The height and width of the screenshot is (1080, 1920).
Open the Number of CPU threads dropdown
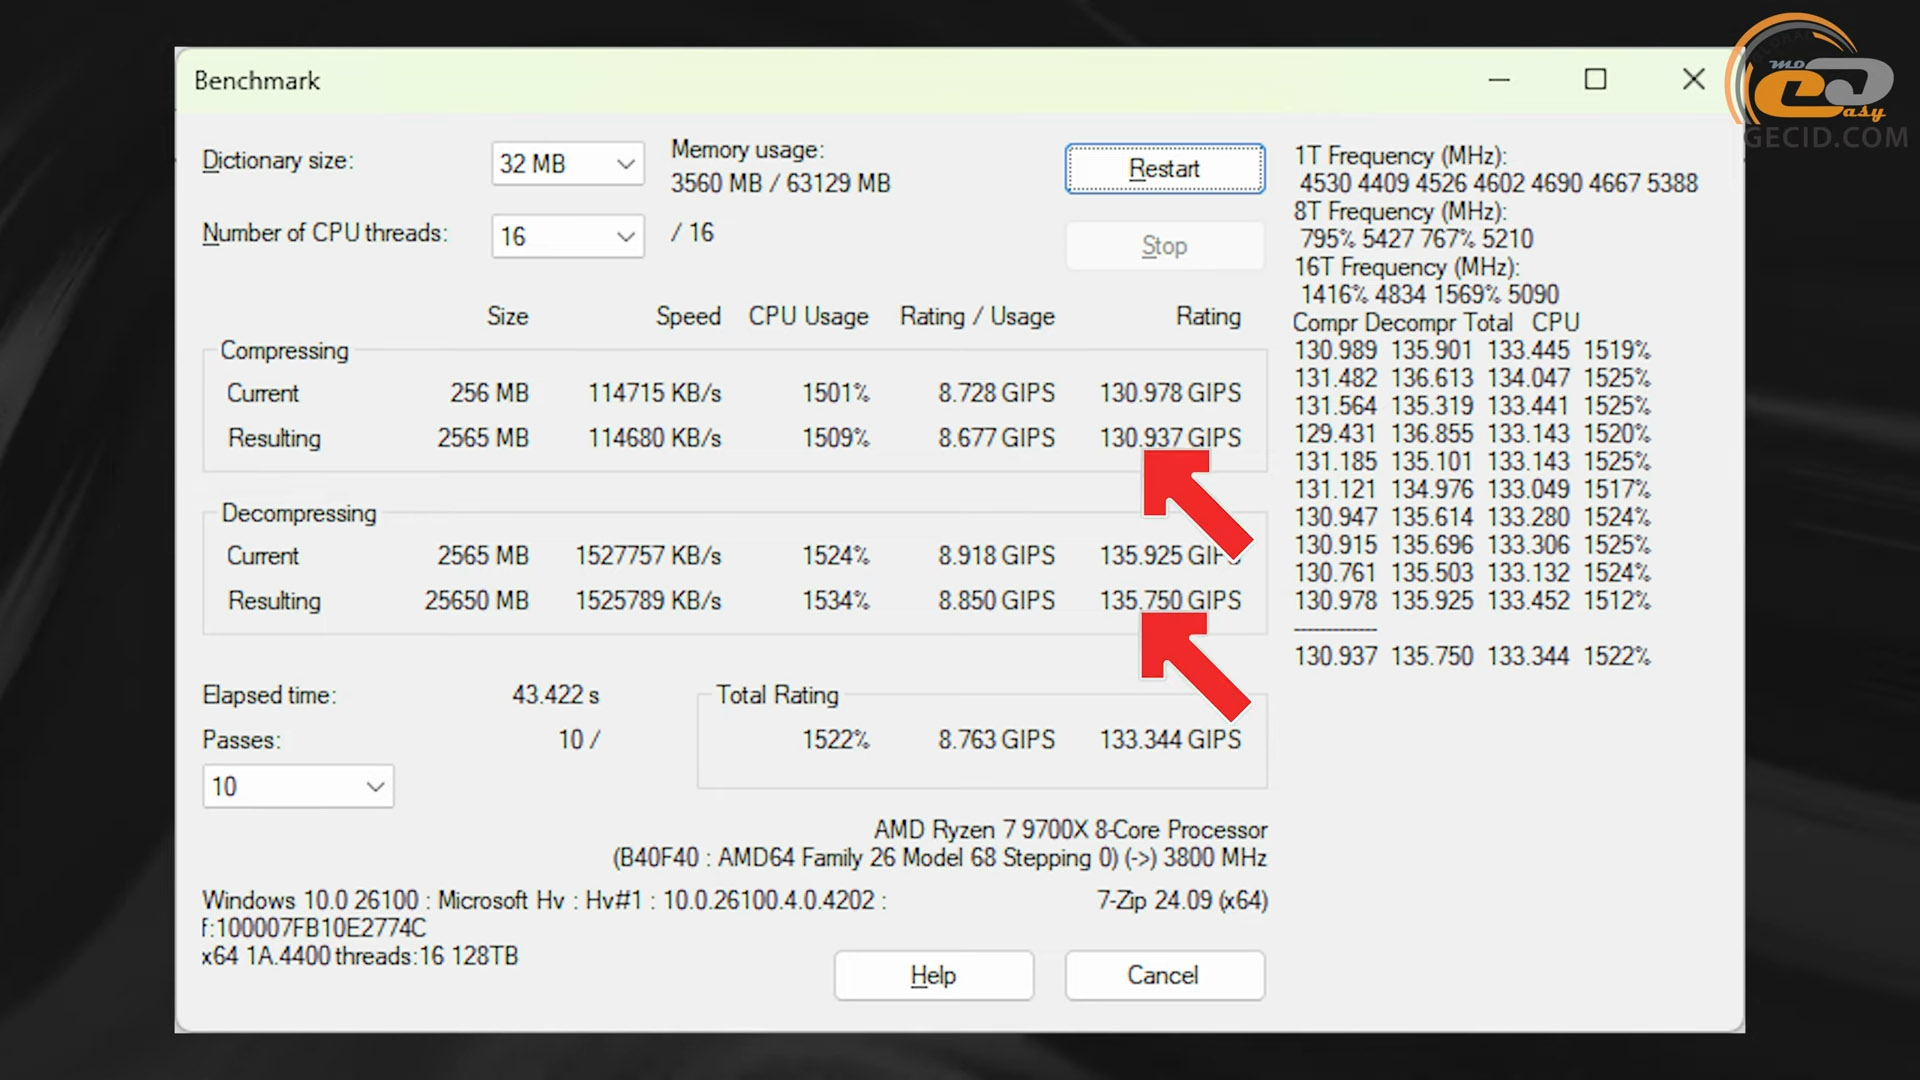click(567, 236)
